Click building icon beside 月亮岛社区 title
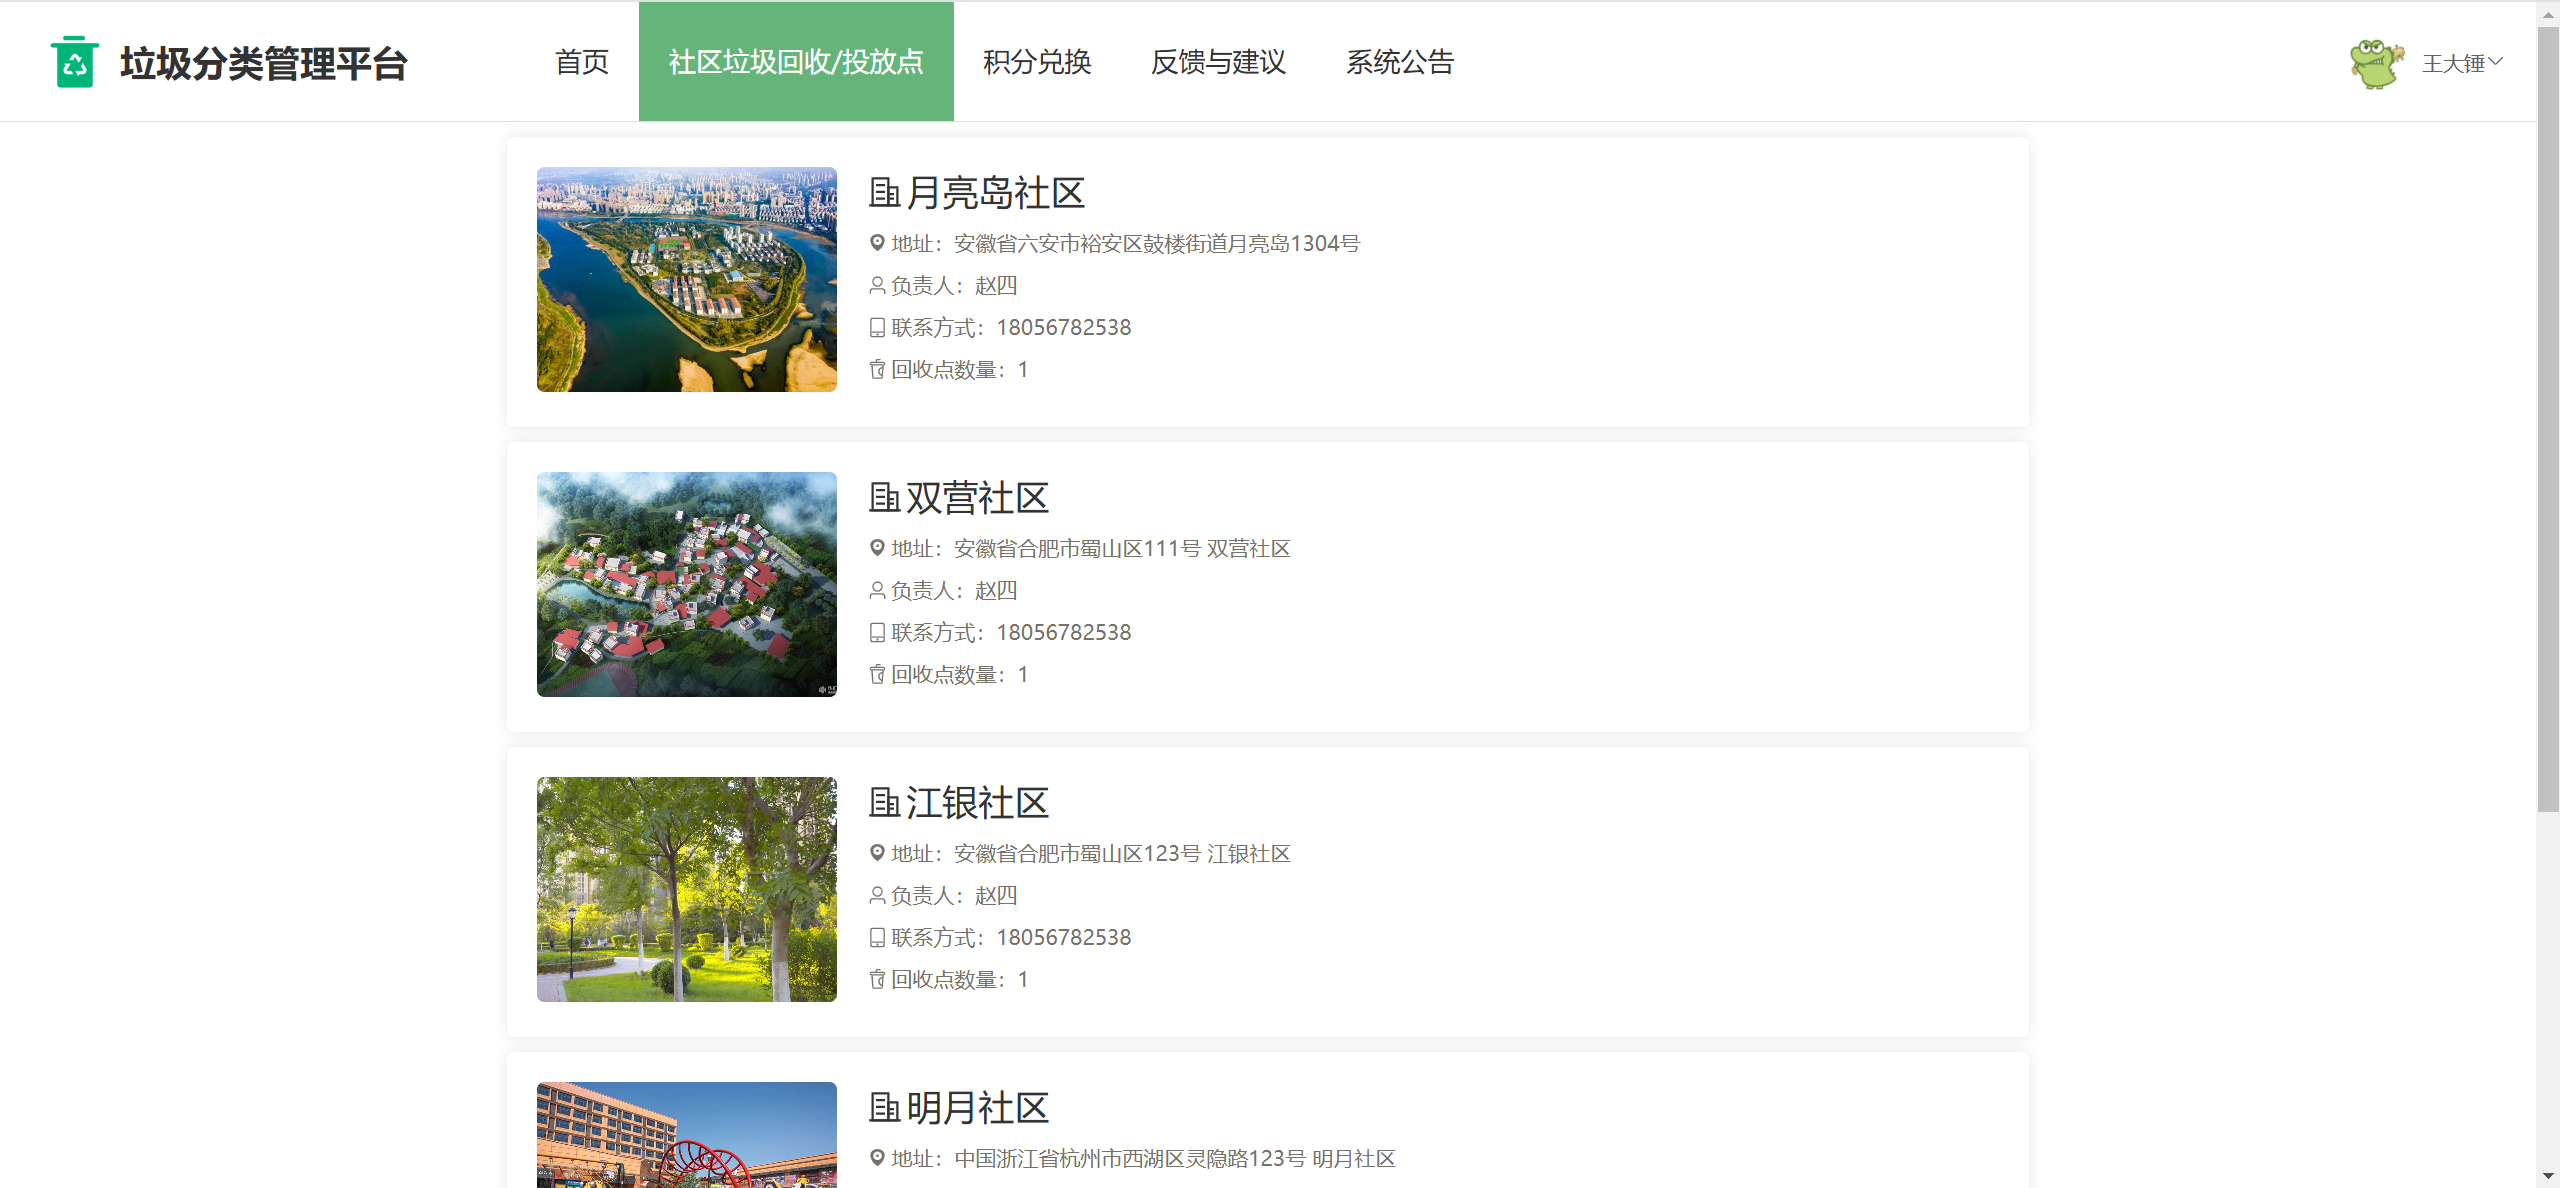 tap(884, 192)
